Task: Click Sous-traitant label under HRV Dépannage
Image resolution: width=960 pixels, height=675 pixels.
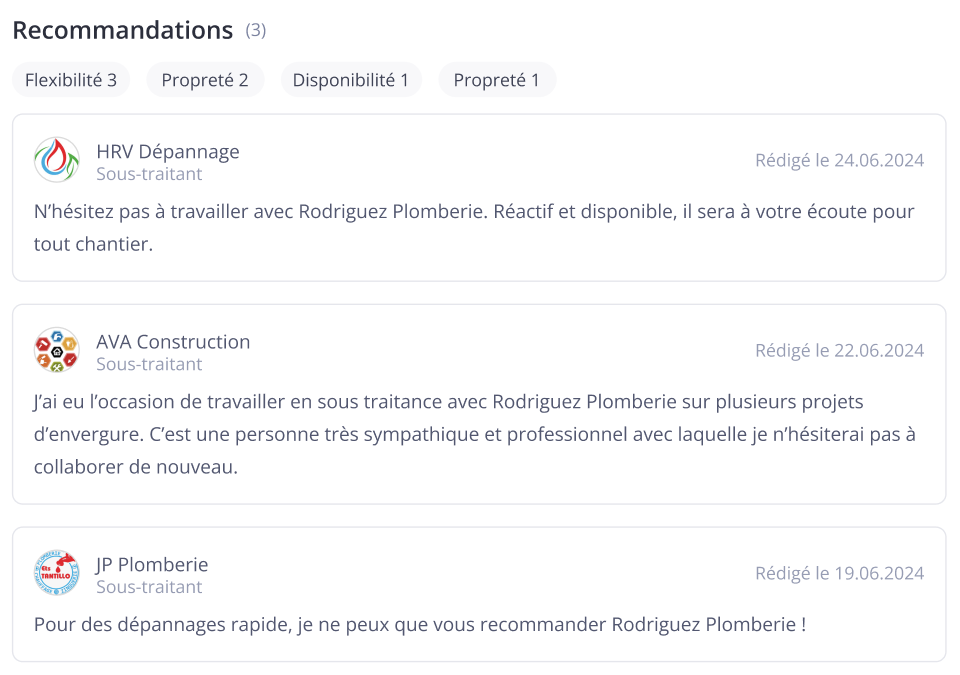Action: coord(149,174)
